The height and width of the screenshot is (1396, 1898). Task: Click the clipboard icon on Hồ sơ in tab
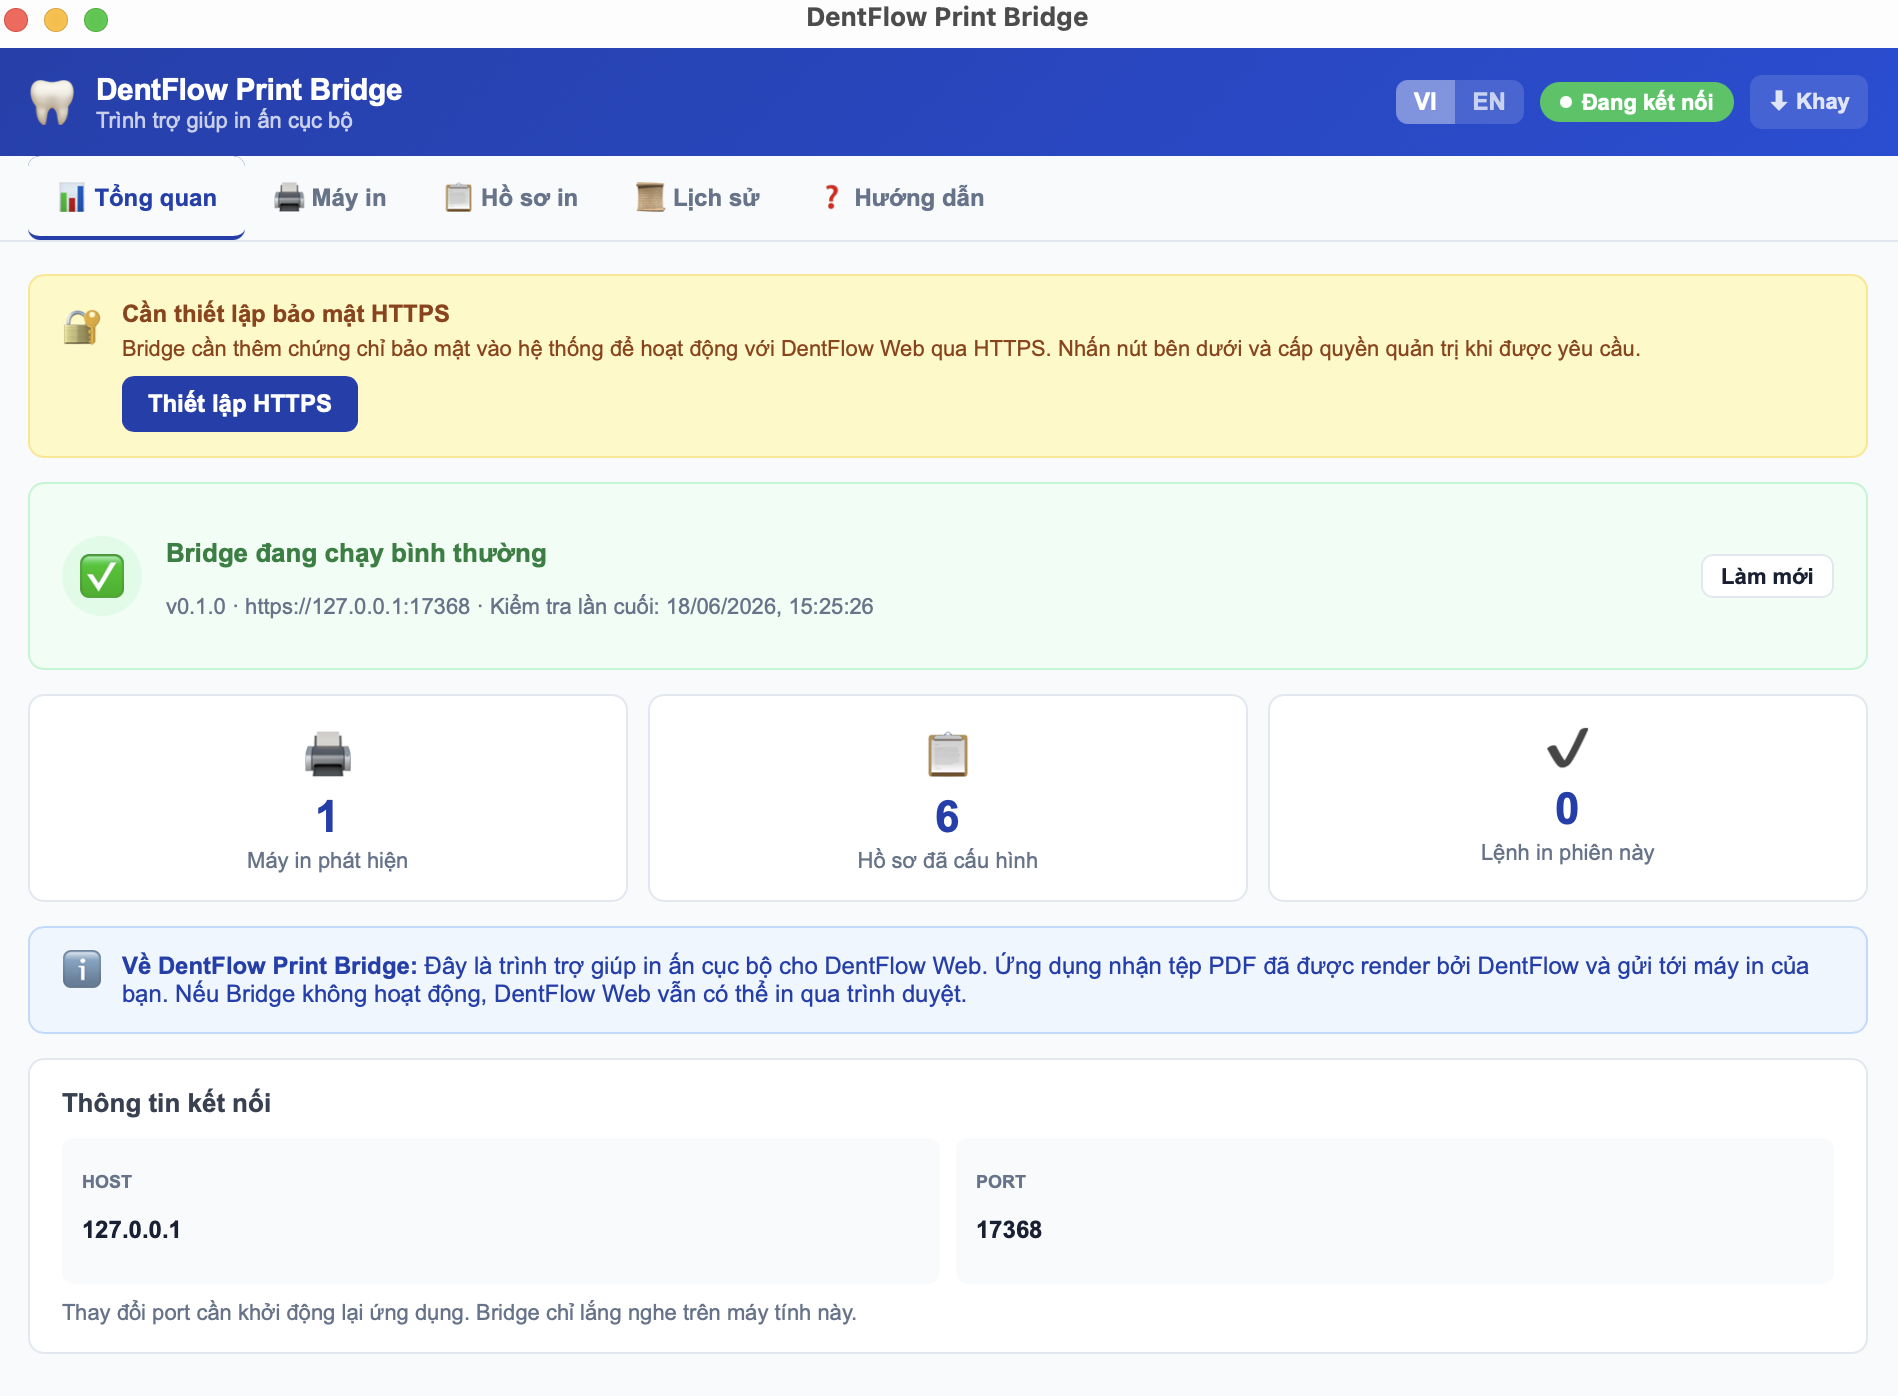pyautogui.click(x=458, y=198)
